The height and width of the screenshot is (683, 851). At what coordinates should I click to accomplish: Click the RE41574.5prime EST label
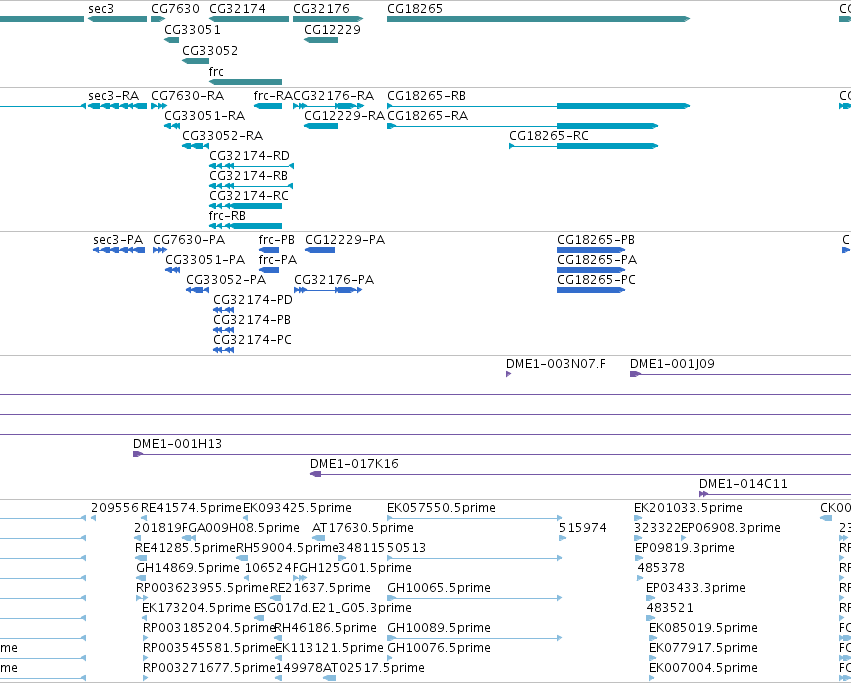[x=191, y=508]
